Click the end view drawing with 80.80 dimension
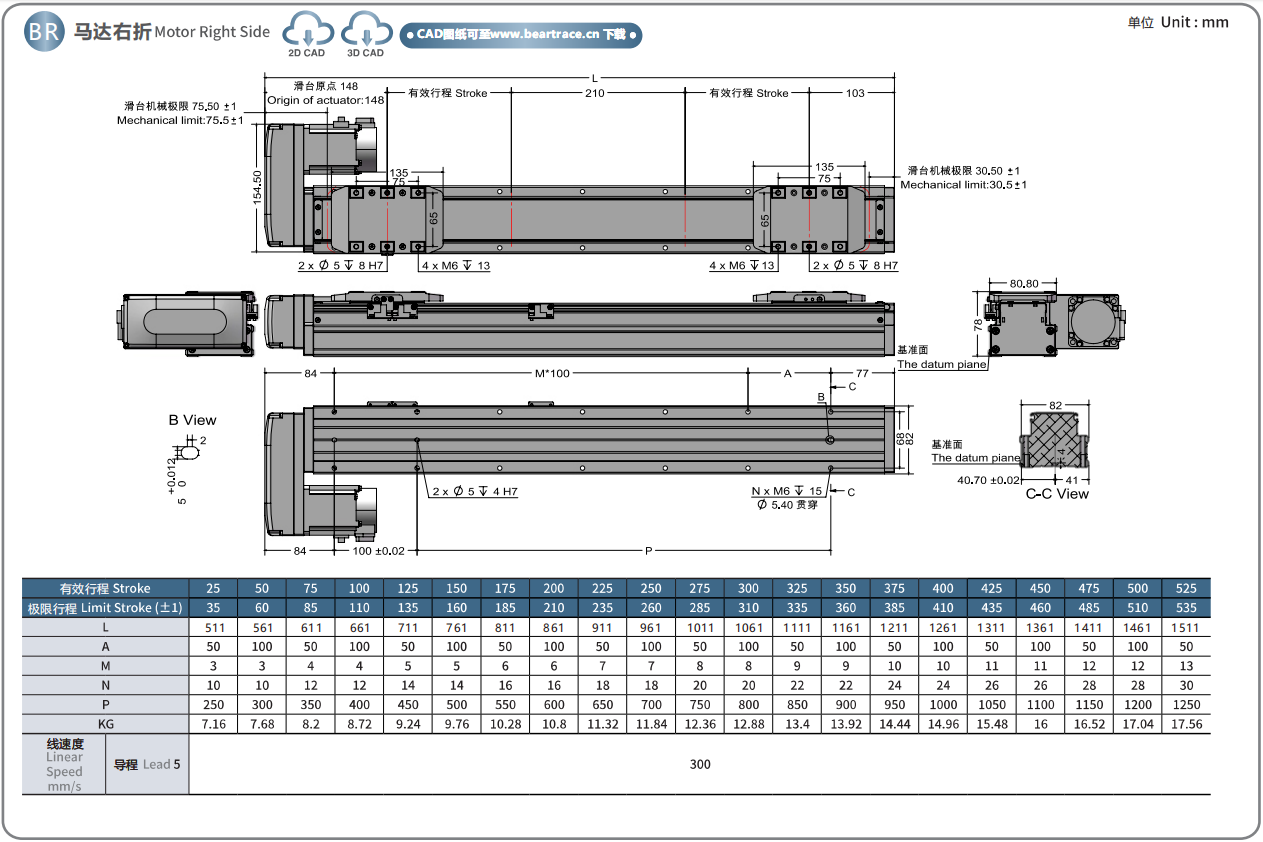Image resolution: width=1263 pixels, height=842 pixels. click(1056, 322)
